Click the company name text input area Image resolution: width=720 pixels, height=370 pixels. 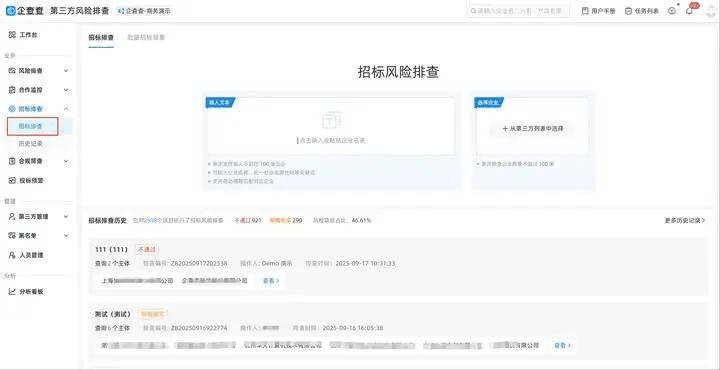[x=331, y=125]
